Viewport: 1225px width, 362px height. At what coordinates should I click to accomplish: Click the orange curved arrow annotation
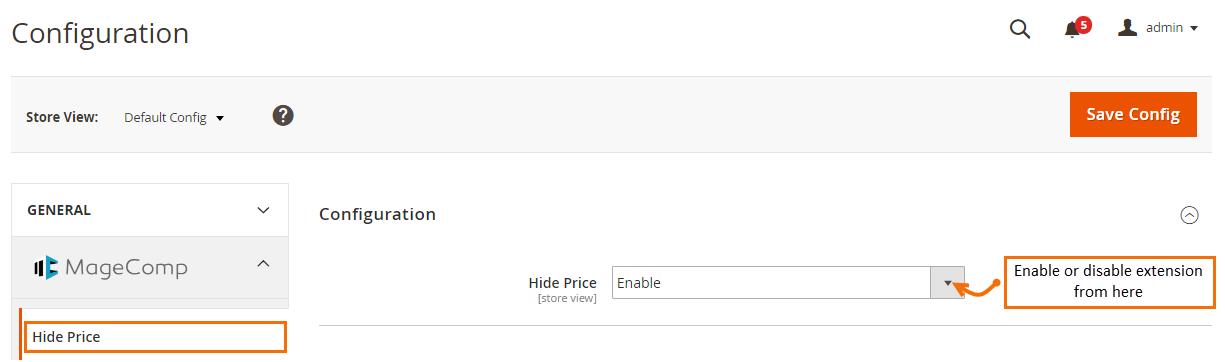(x=979, y=288)
